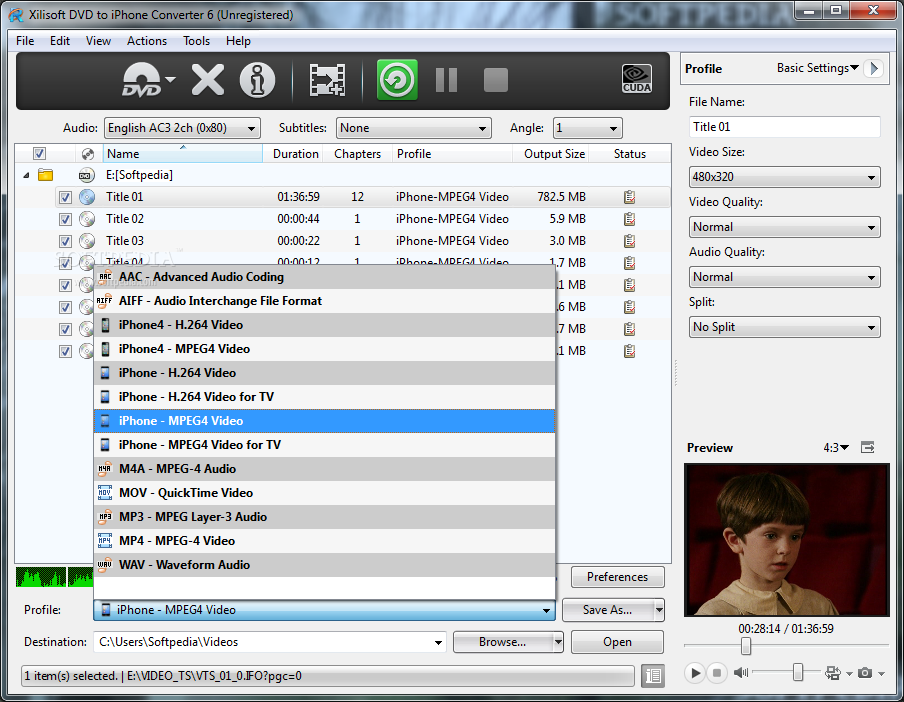The height and width of the screenshot is (702, 904).
Task: Click the preview seek slider handle
Action: (x=745, y=646)
